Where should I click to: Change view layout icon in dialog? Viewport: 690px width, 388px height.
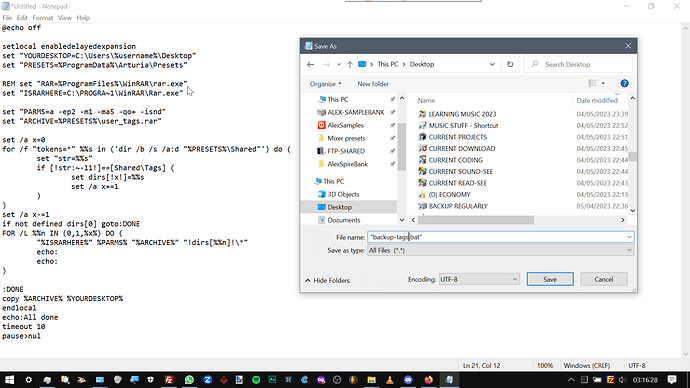click(592, 83)
